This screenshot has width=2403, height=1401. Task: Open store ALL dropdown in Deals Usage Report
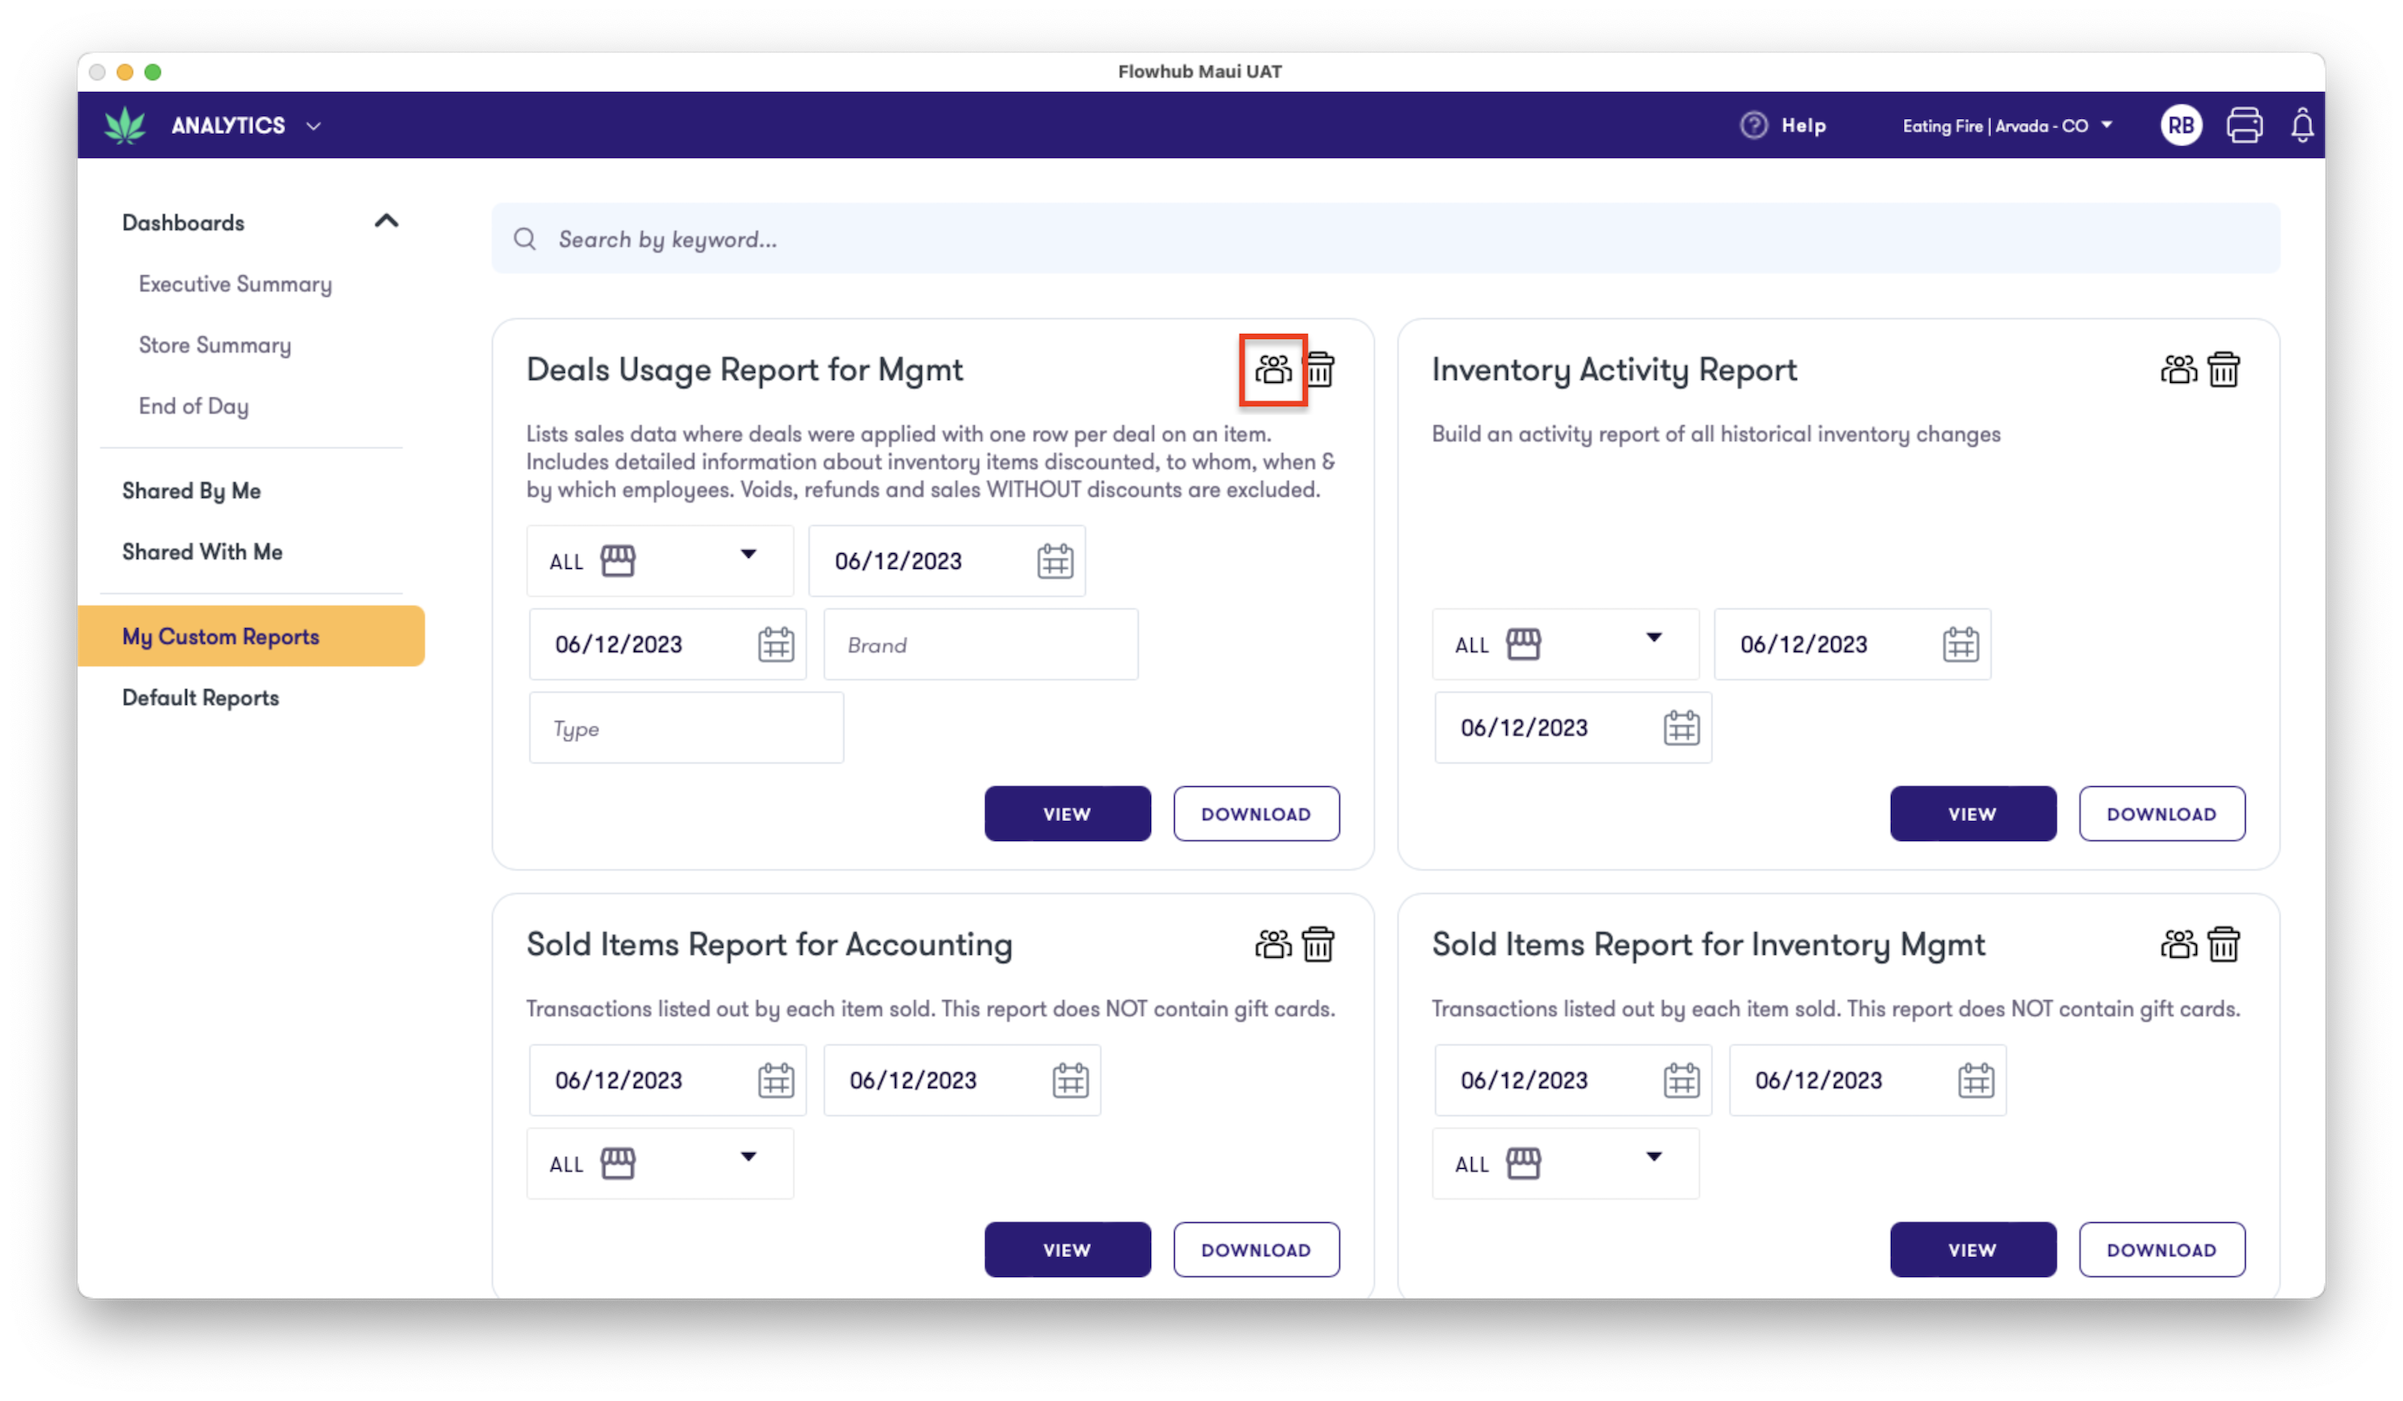pos(660,561)
